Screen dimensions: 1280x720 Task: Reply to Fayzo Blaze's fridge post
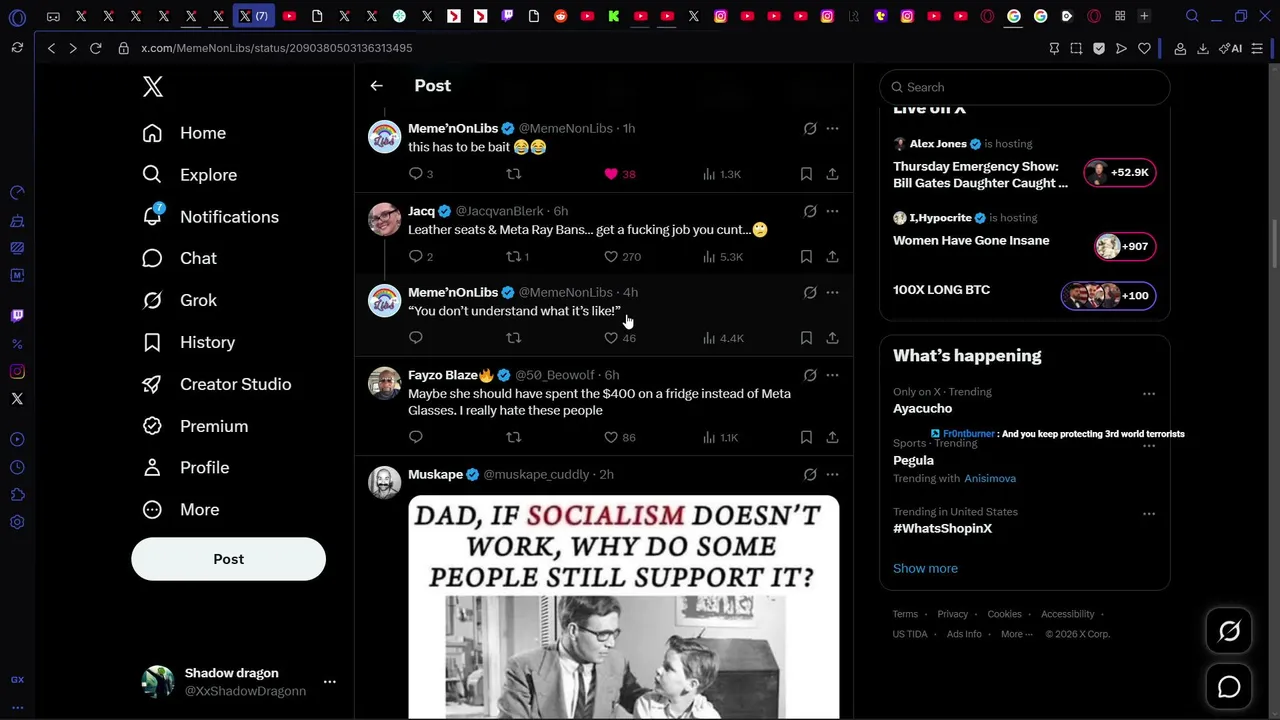416,437
